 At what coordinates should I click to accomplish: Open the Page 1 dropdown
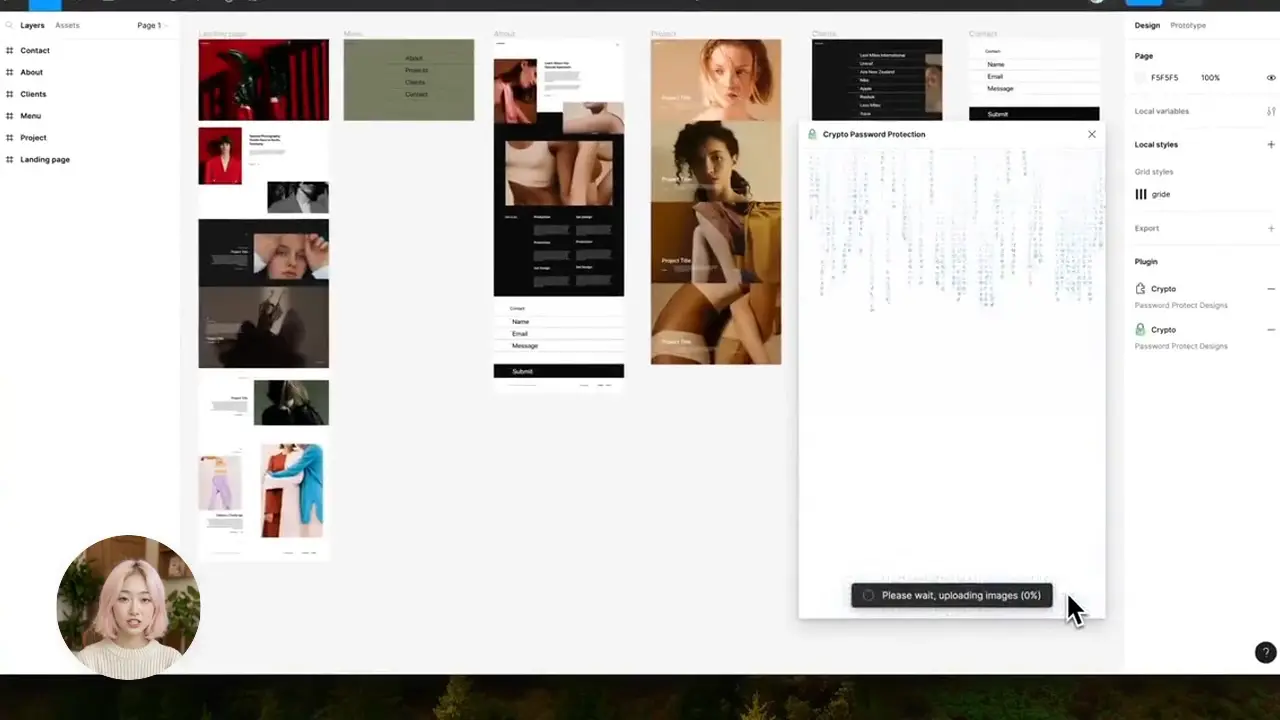(151, 25)
